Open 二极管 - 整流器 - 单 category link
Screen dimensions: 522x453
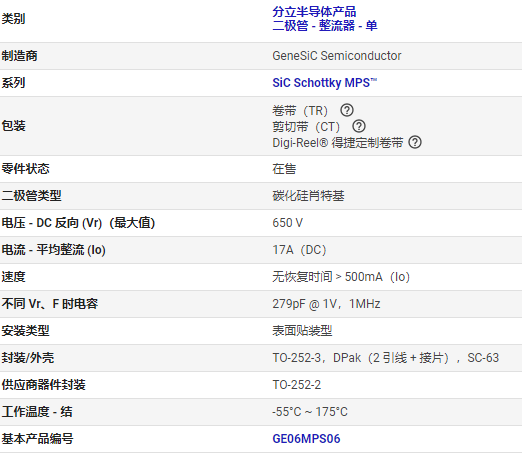(325, 26)
